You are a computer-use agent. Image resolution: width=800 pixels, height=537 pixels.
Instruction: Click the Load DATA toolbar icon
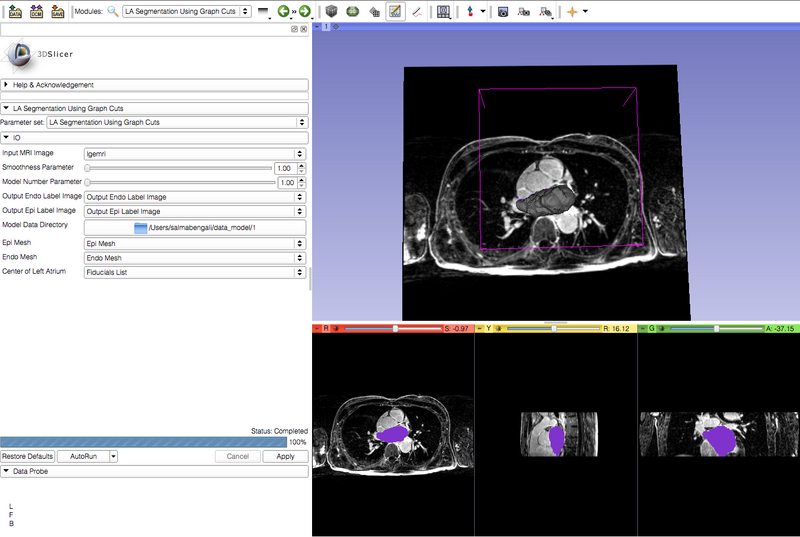tap(15, 12)
